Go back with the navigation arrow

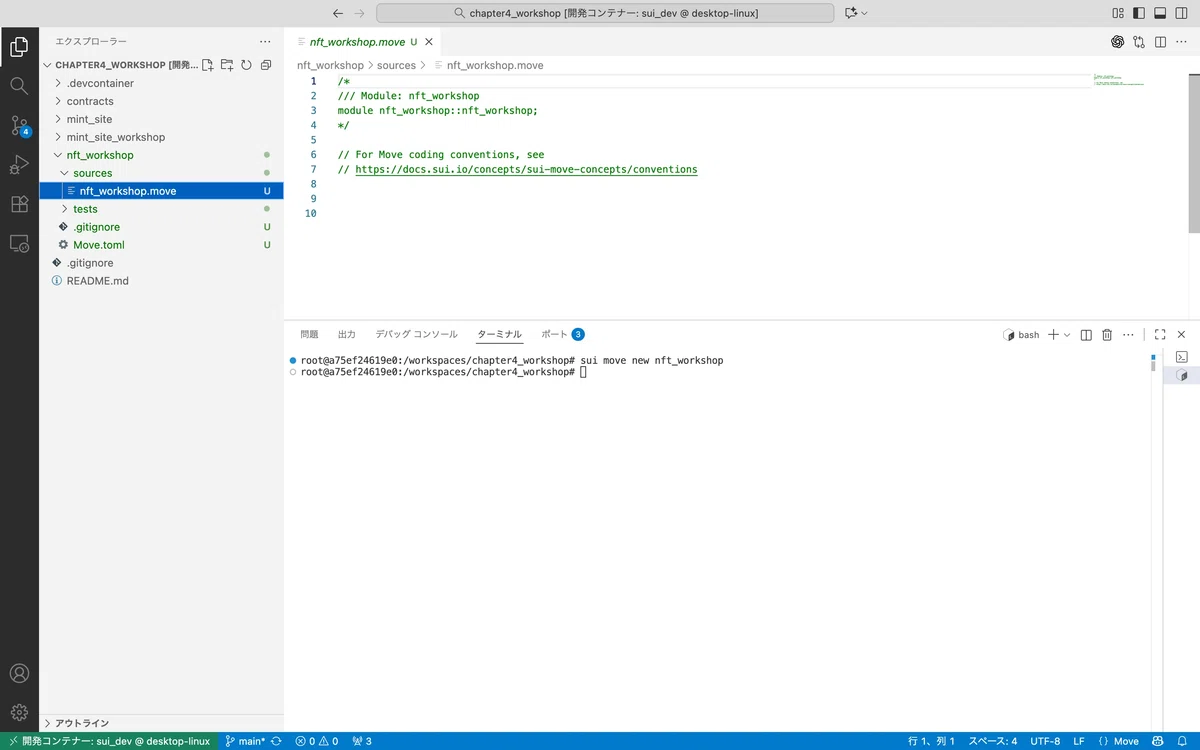coord(338,13)
